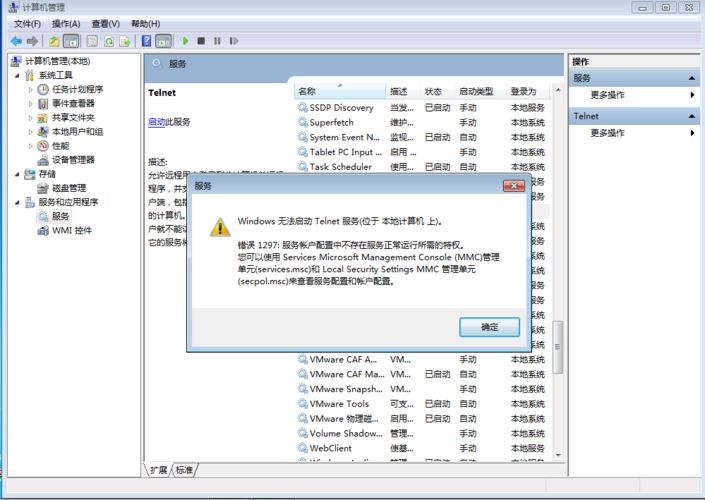Viewport: 705px width, 500px height.
Task: Collapse the 存储 tree node
Action: pyautogui.click(x=17, y=174)
